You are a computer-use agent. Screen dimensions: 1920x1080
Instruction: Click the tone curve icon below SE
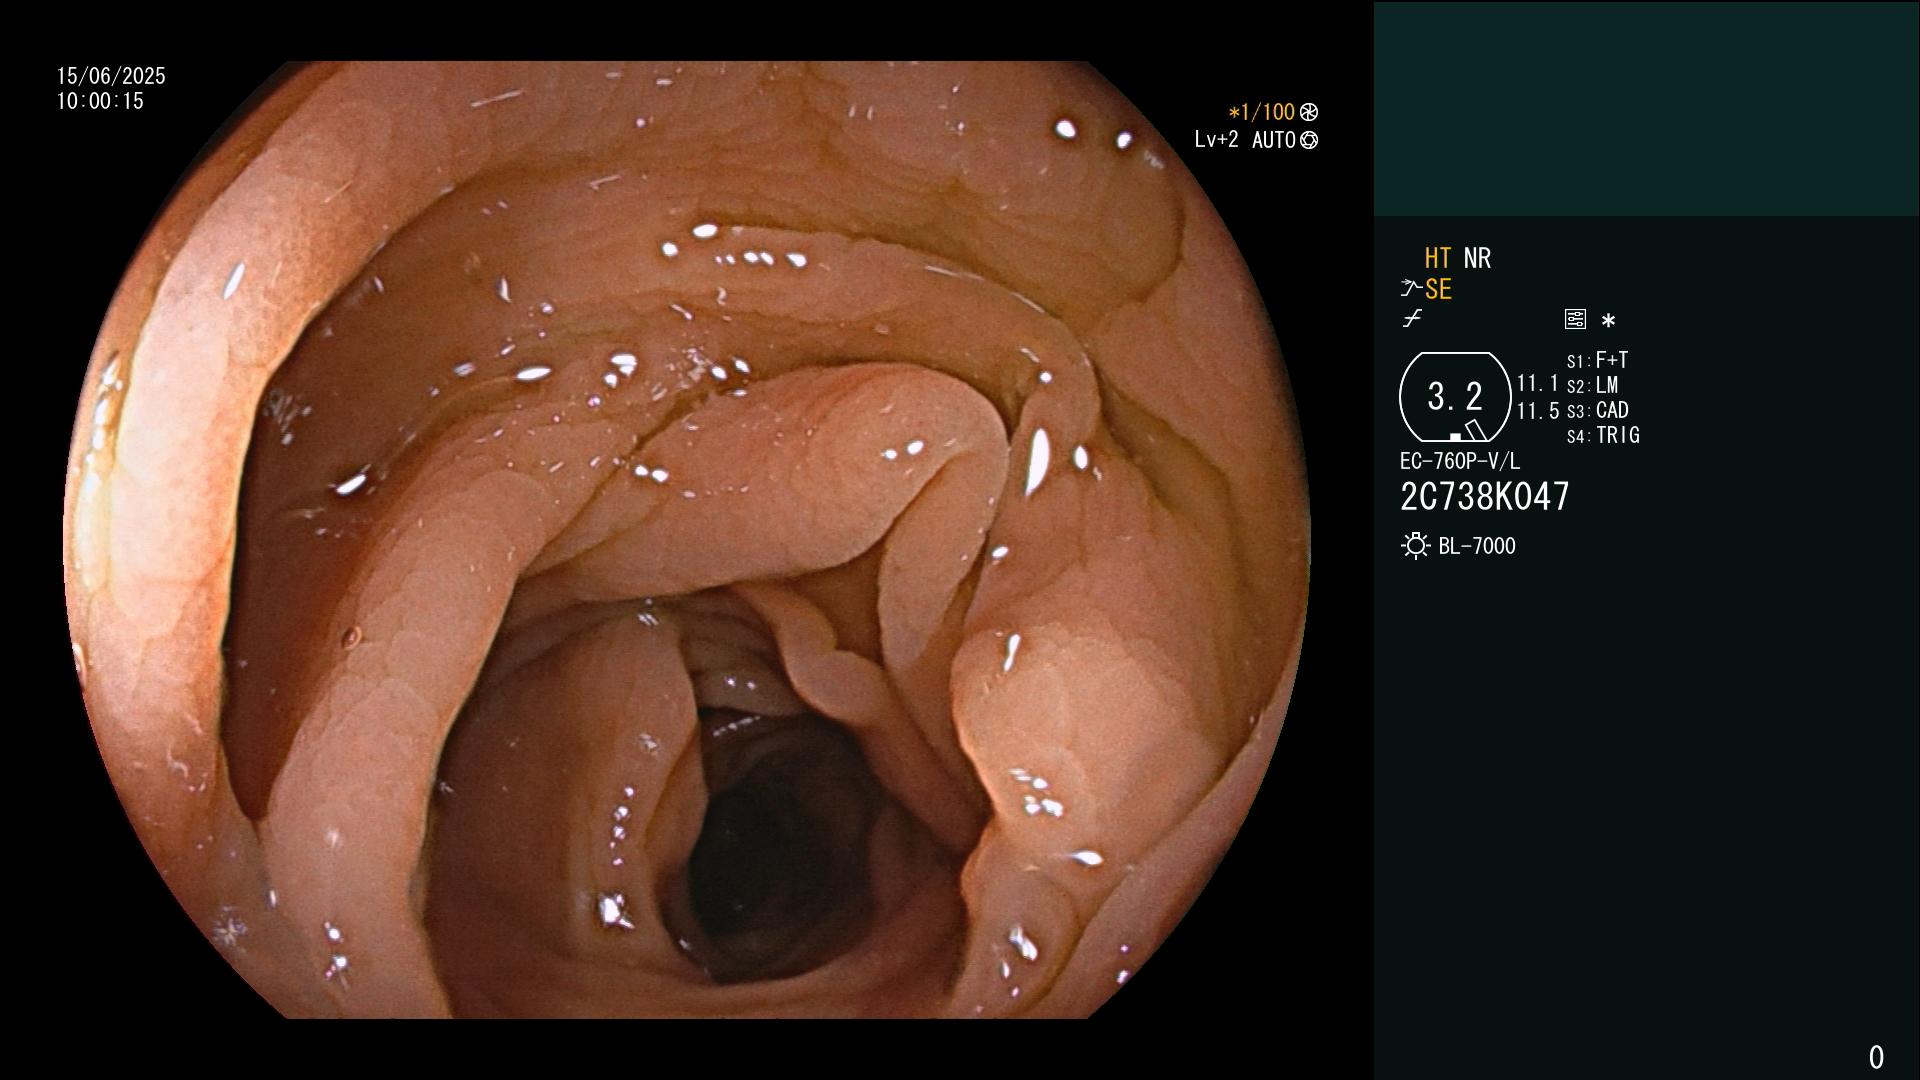pos(1412,319)
